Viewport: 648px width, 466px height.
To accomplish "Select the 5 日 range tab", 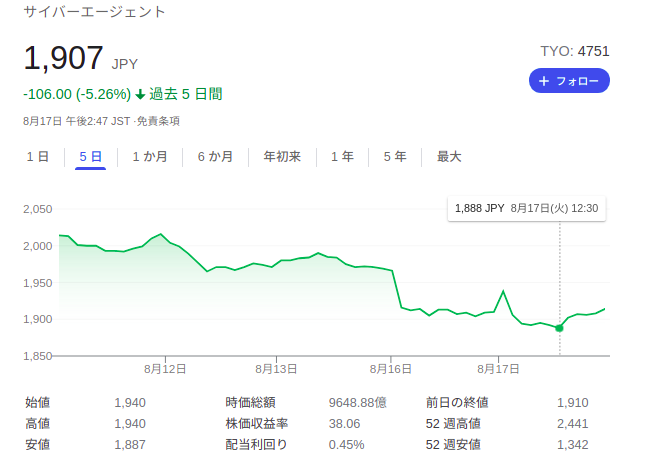I will coord(91,157).
